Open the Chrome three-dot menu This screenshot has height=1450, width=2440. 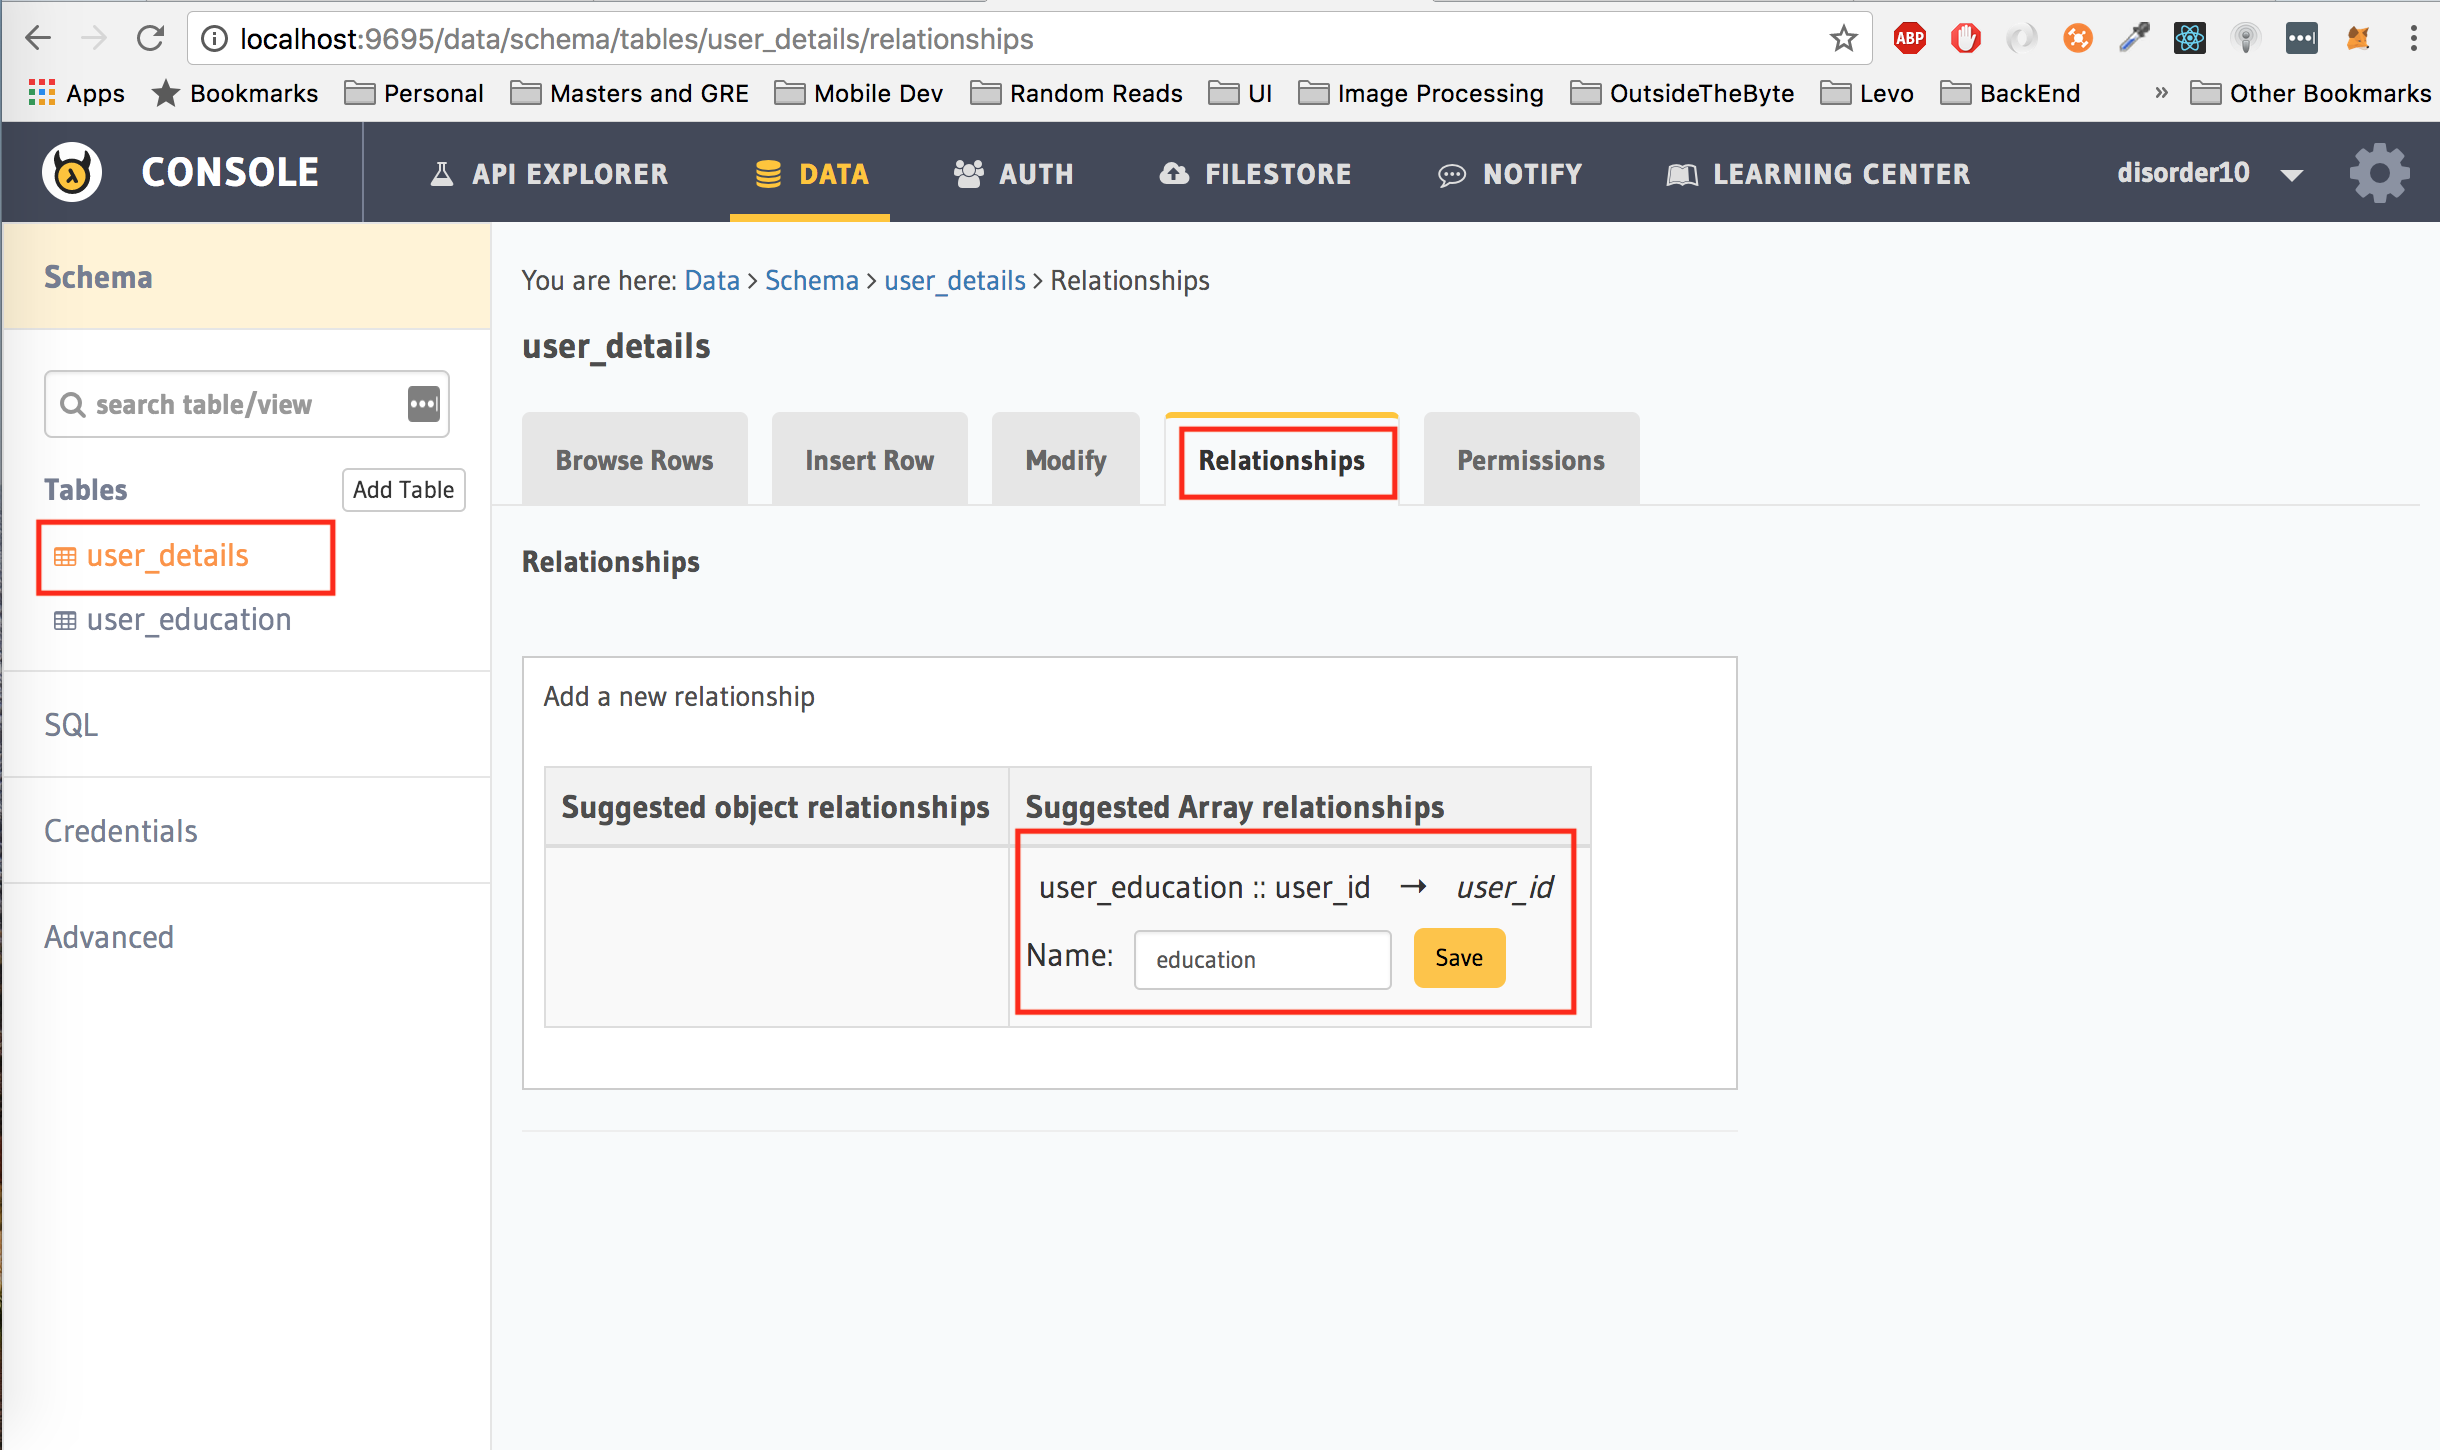(2413, 39)
